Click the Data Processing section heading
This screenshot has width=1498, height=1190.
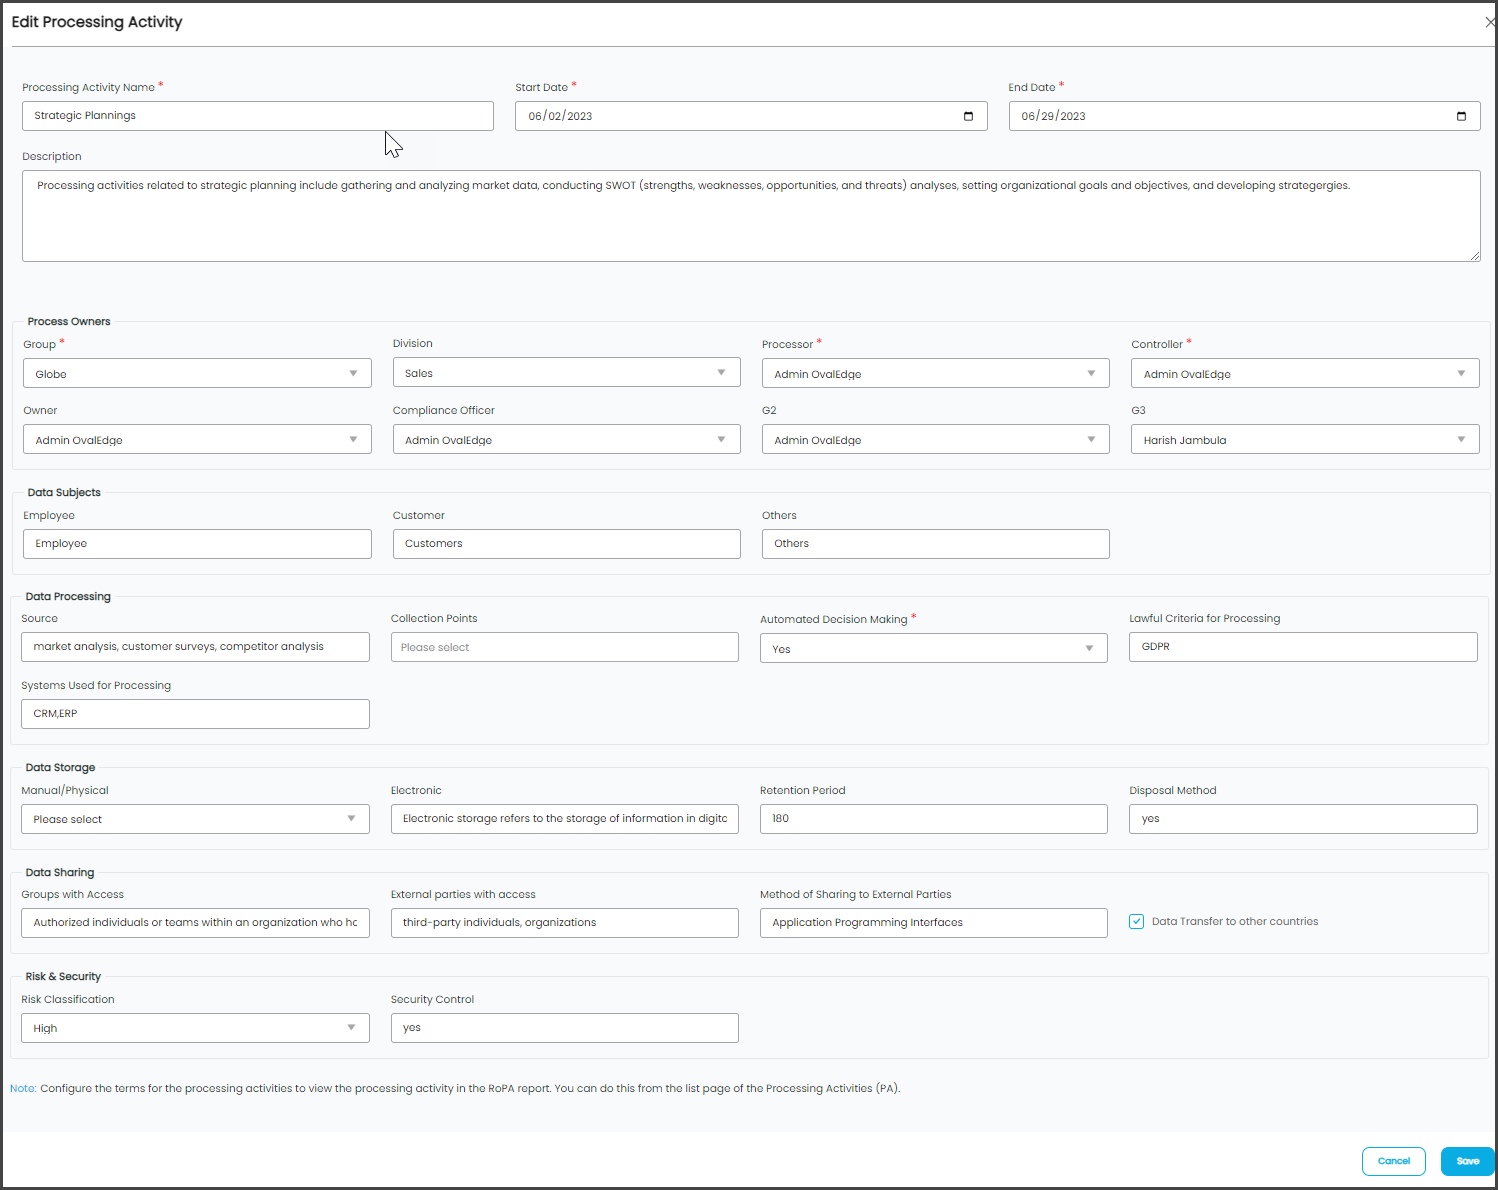pyautogui.click(x=68, y=596)
